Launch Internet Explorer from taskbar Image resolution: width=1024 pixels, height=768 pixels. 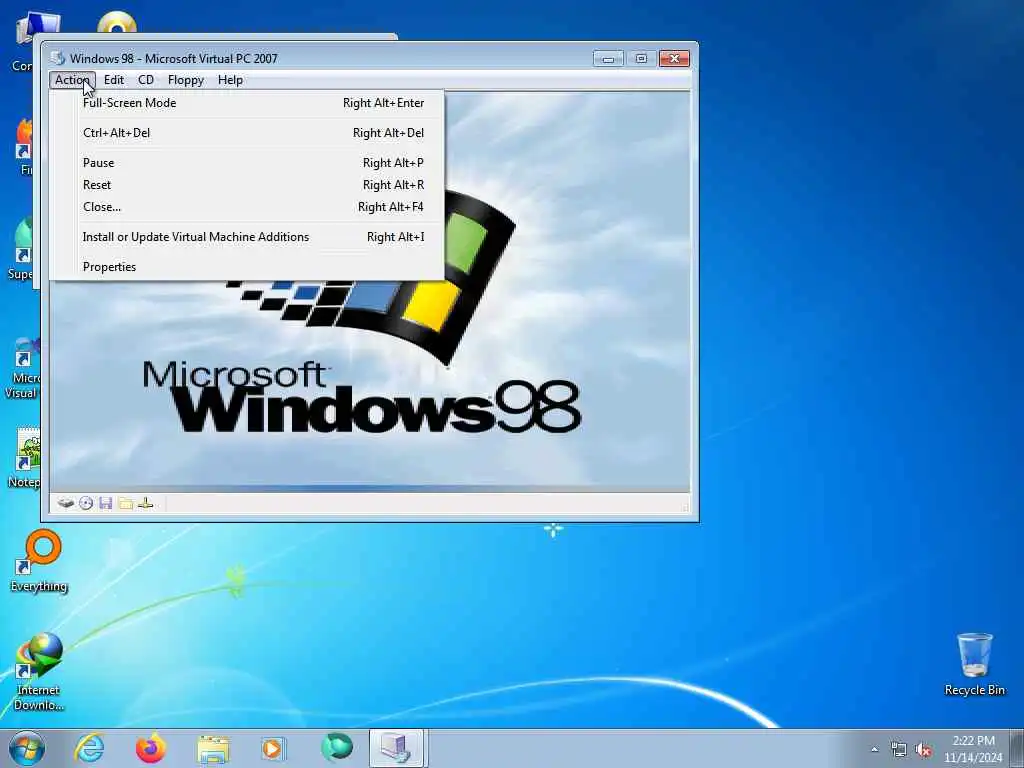tap(89, 748)
